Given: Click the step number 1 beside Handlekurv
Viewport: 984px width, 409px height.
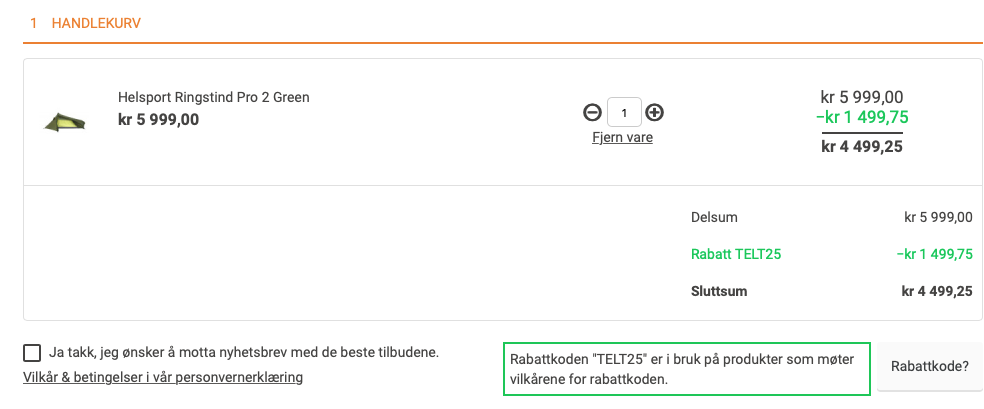Looking at the screenshot, I should click(x=34, y=22).
